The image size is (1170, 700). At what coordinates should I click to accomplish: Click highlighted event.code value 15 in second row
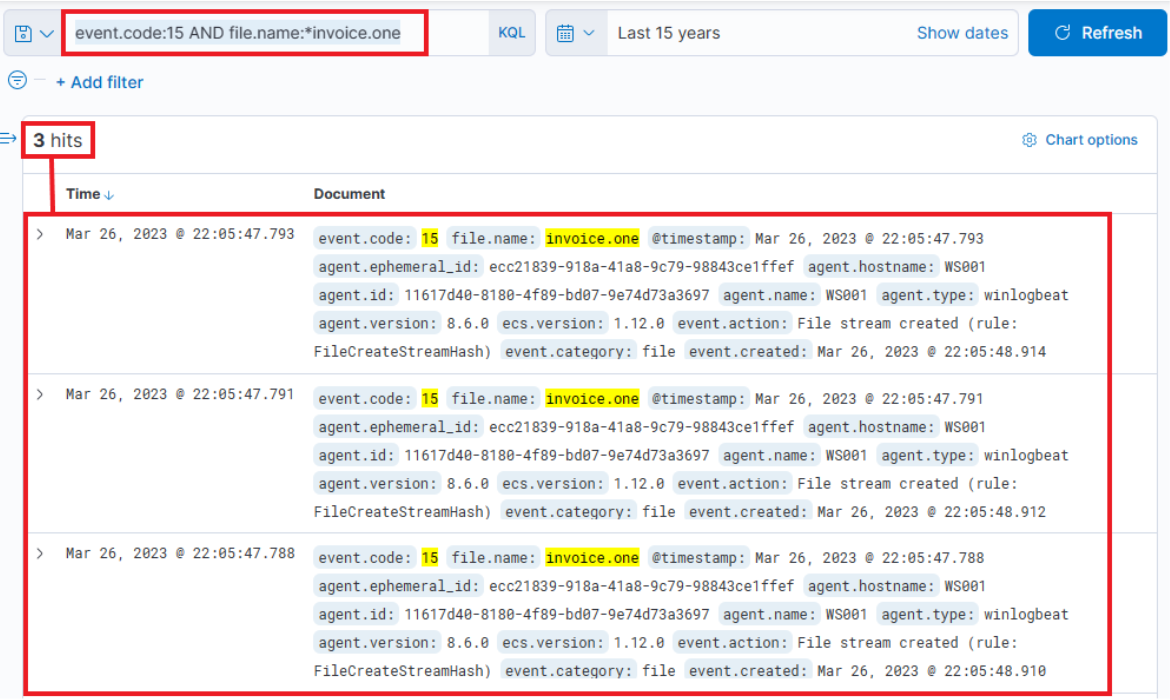[430, 398]
